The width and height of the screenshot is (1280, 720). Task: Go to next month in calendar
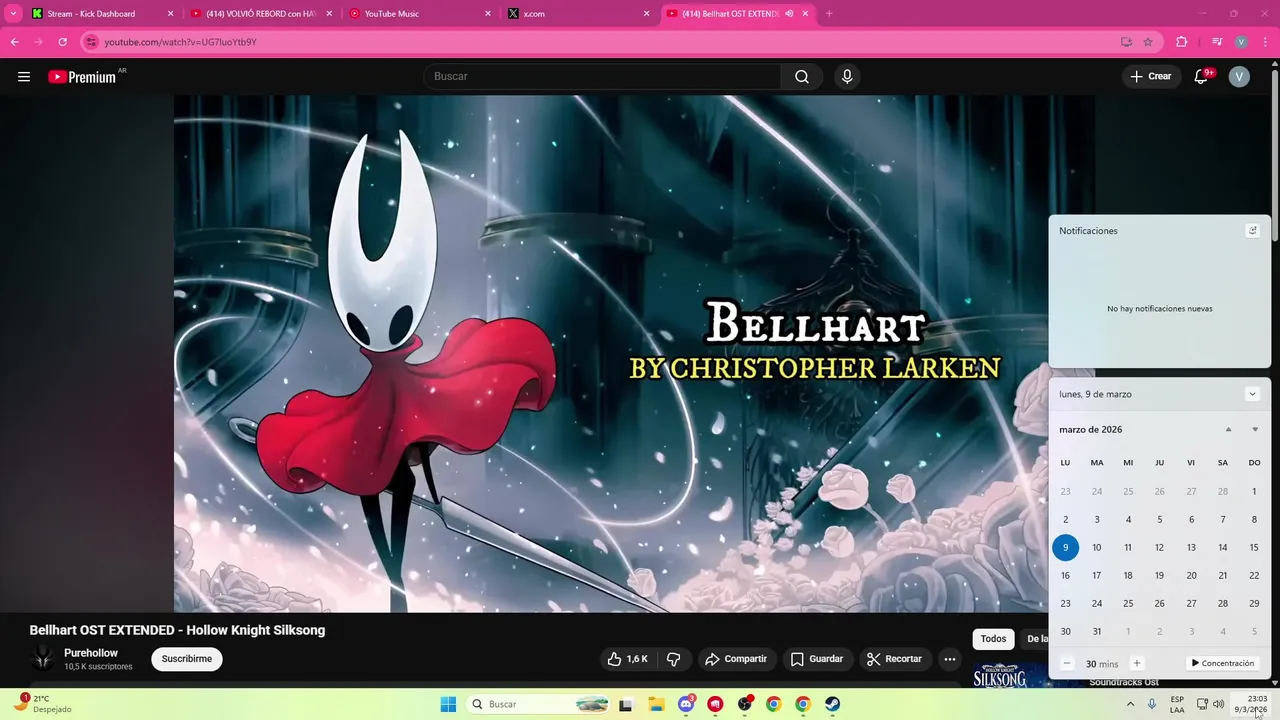click(1255, 430)
